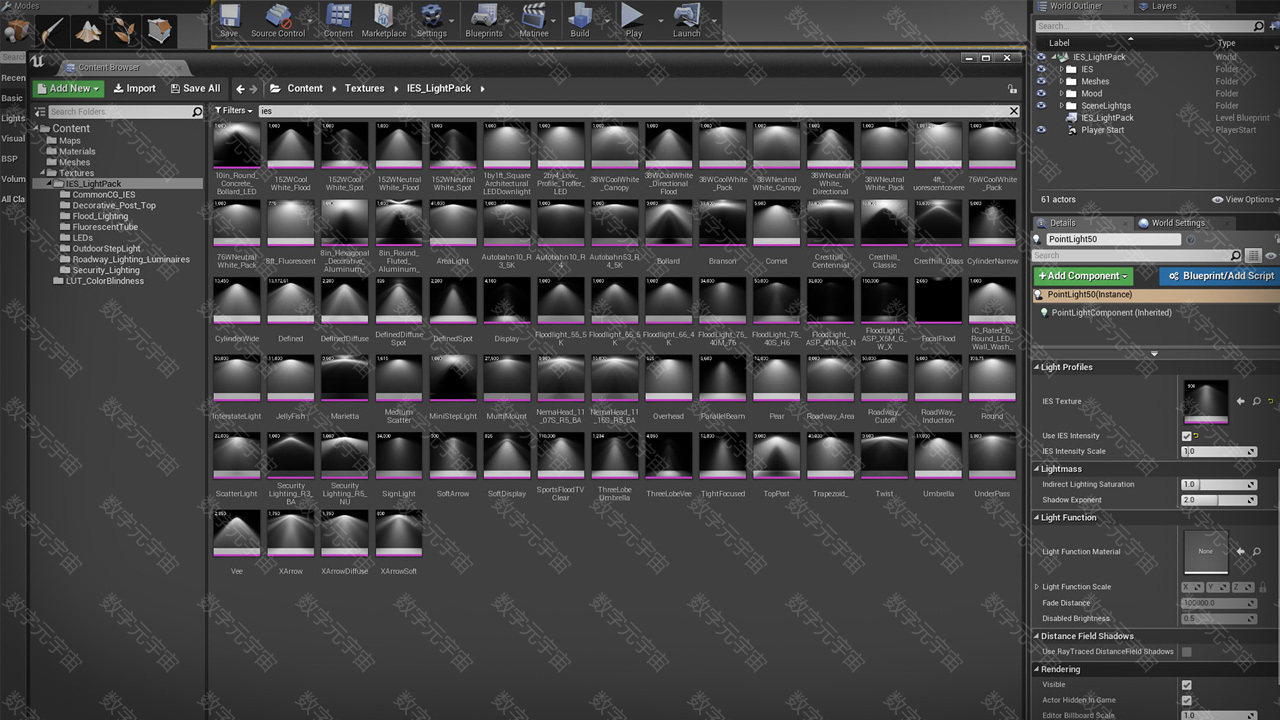Toggle the sources panel icon beside Search Folders
This screenshot has height=720, width=1280.
point(40,112)
